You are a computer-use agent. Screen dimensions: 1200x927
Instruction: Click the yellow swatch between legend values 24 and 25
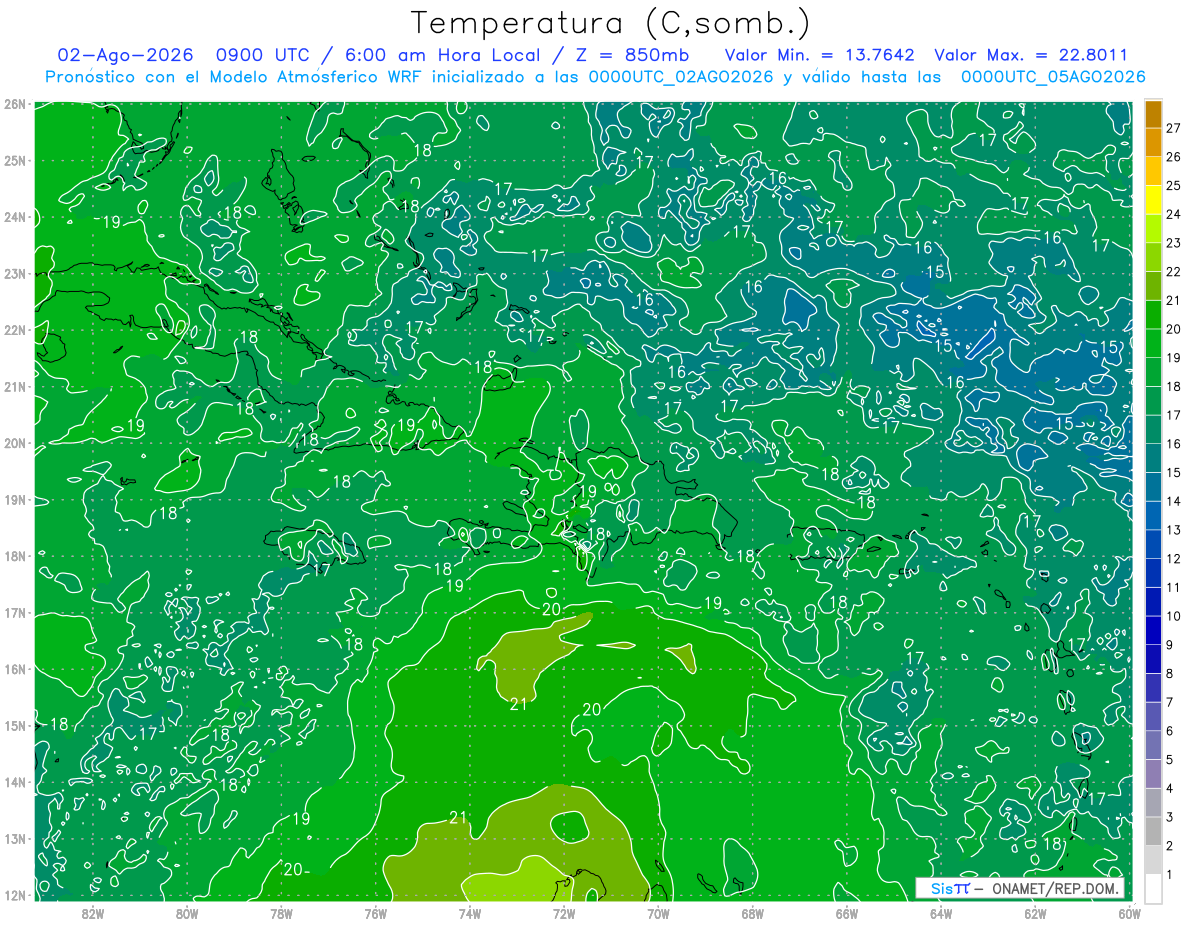point(1153,199)
